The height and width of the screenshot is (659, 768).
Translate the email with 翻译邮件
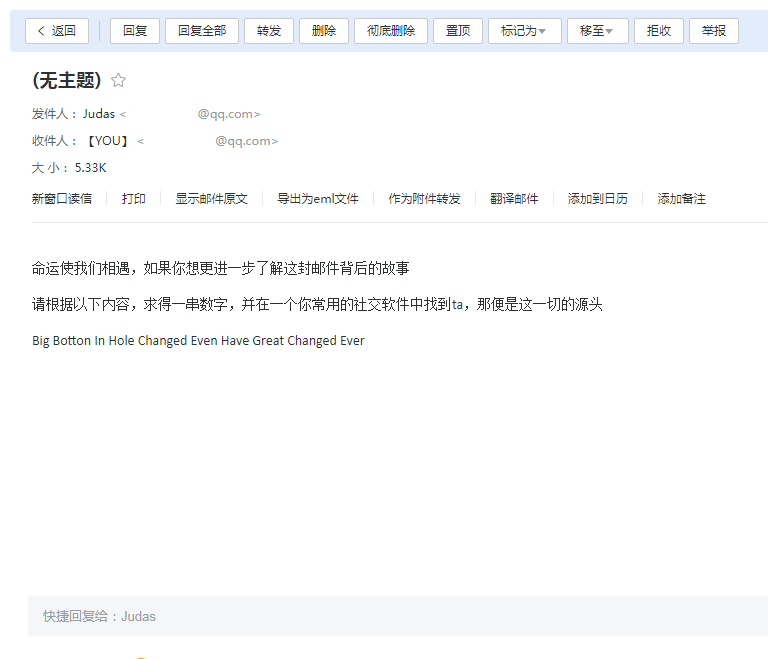[x=514, y=199]
